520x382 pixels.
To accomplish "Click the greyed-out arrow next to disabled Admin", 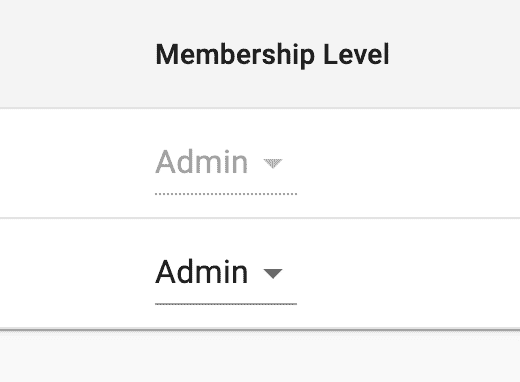I will [273, 163].
